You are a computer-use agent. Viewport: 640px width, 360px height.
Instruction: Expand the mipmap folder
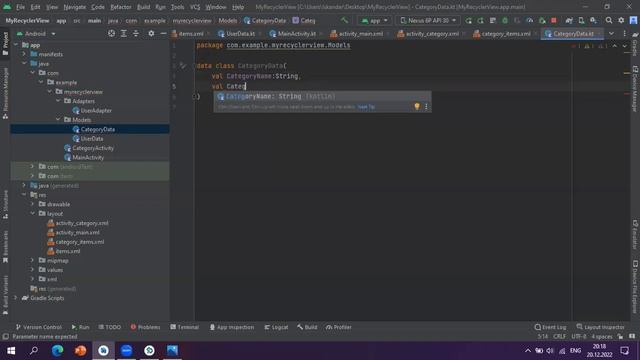[x=32, y=260]
